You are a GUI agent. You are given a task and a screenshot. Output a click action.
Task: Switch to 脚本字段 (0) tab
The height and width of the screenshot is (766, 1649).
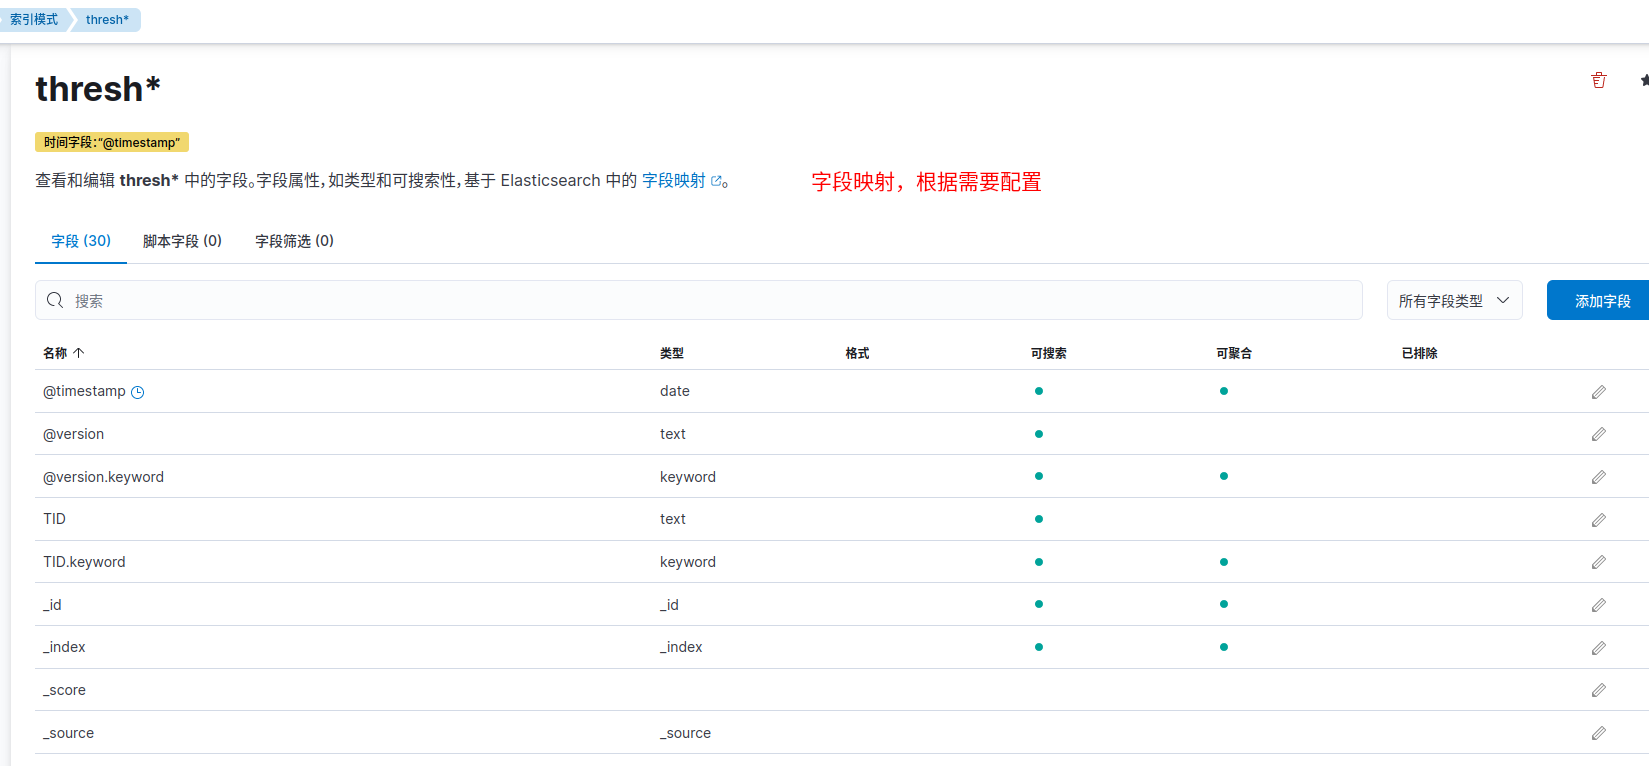[x=182, y=241]
